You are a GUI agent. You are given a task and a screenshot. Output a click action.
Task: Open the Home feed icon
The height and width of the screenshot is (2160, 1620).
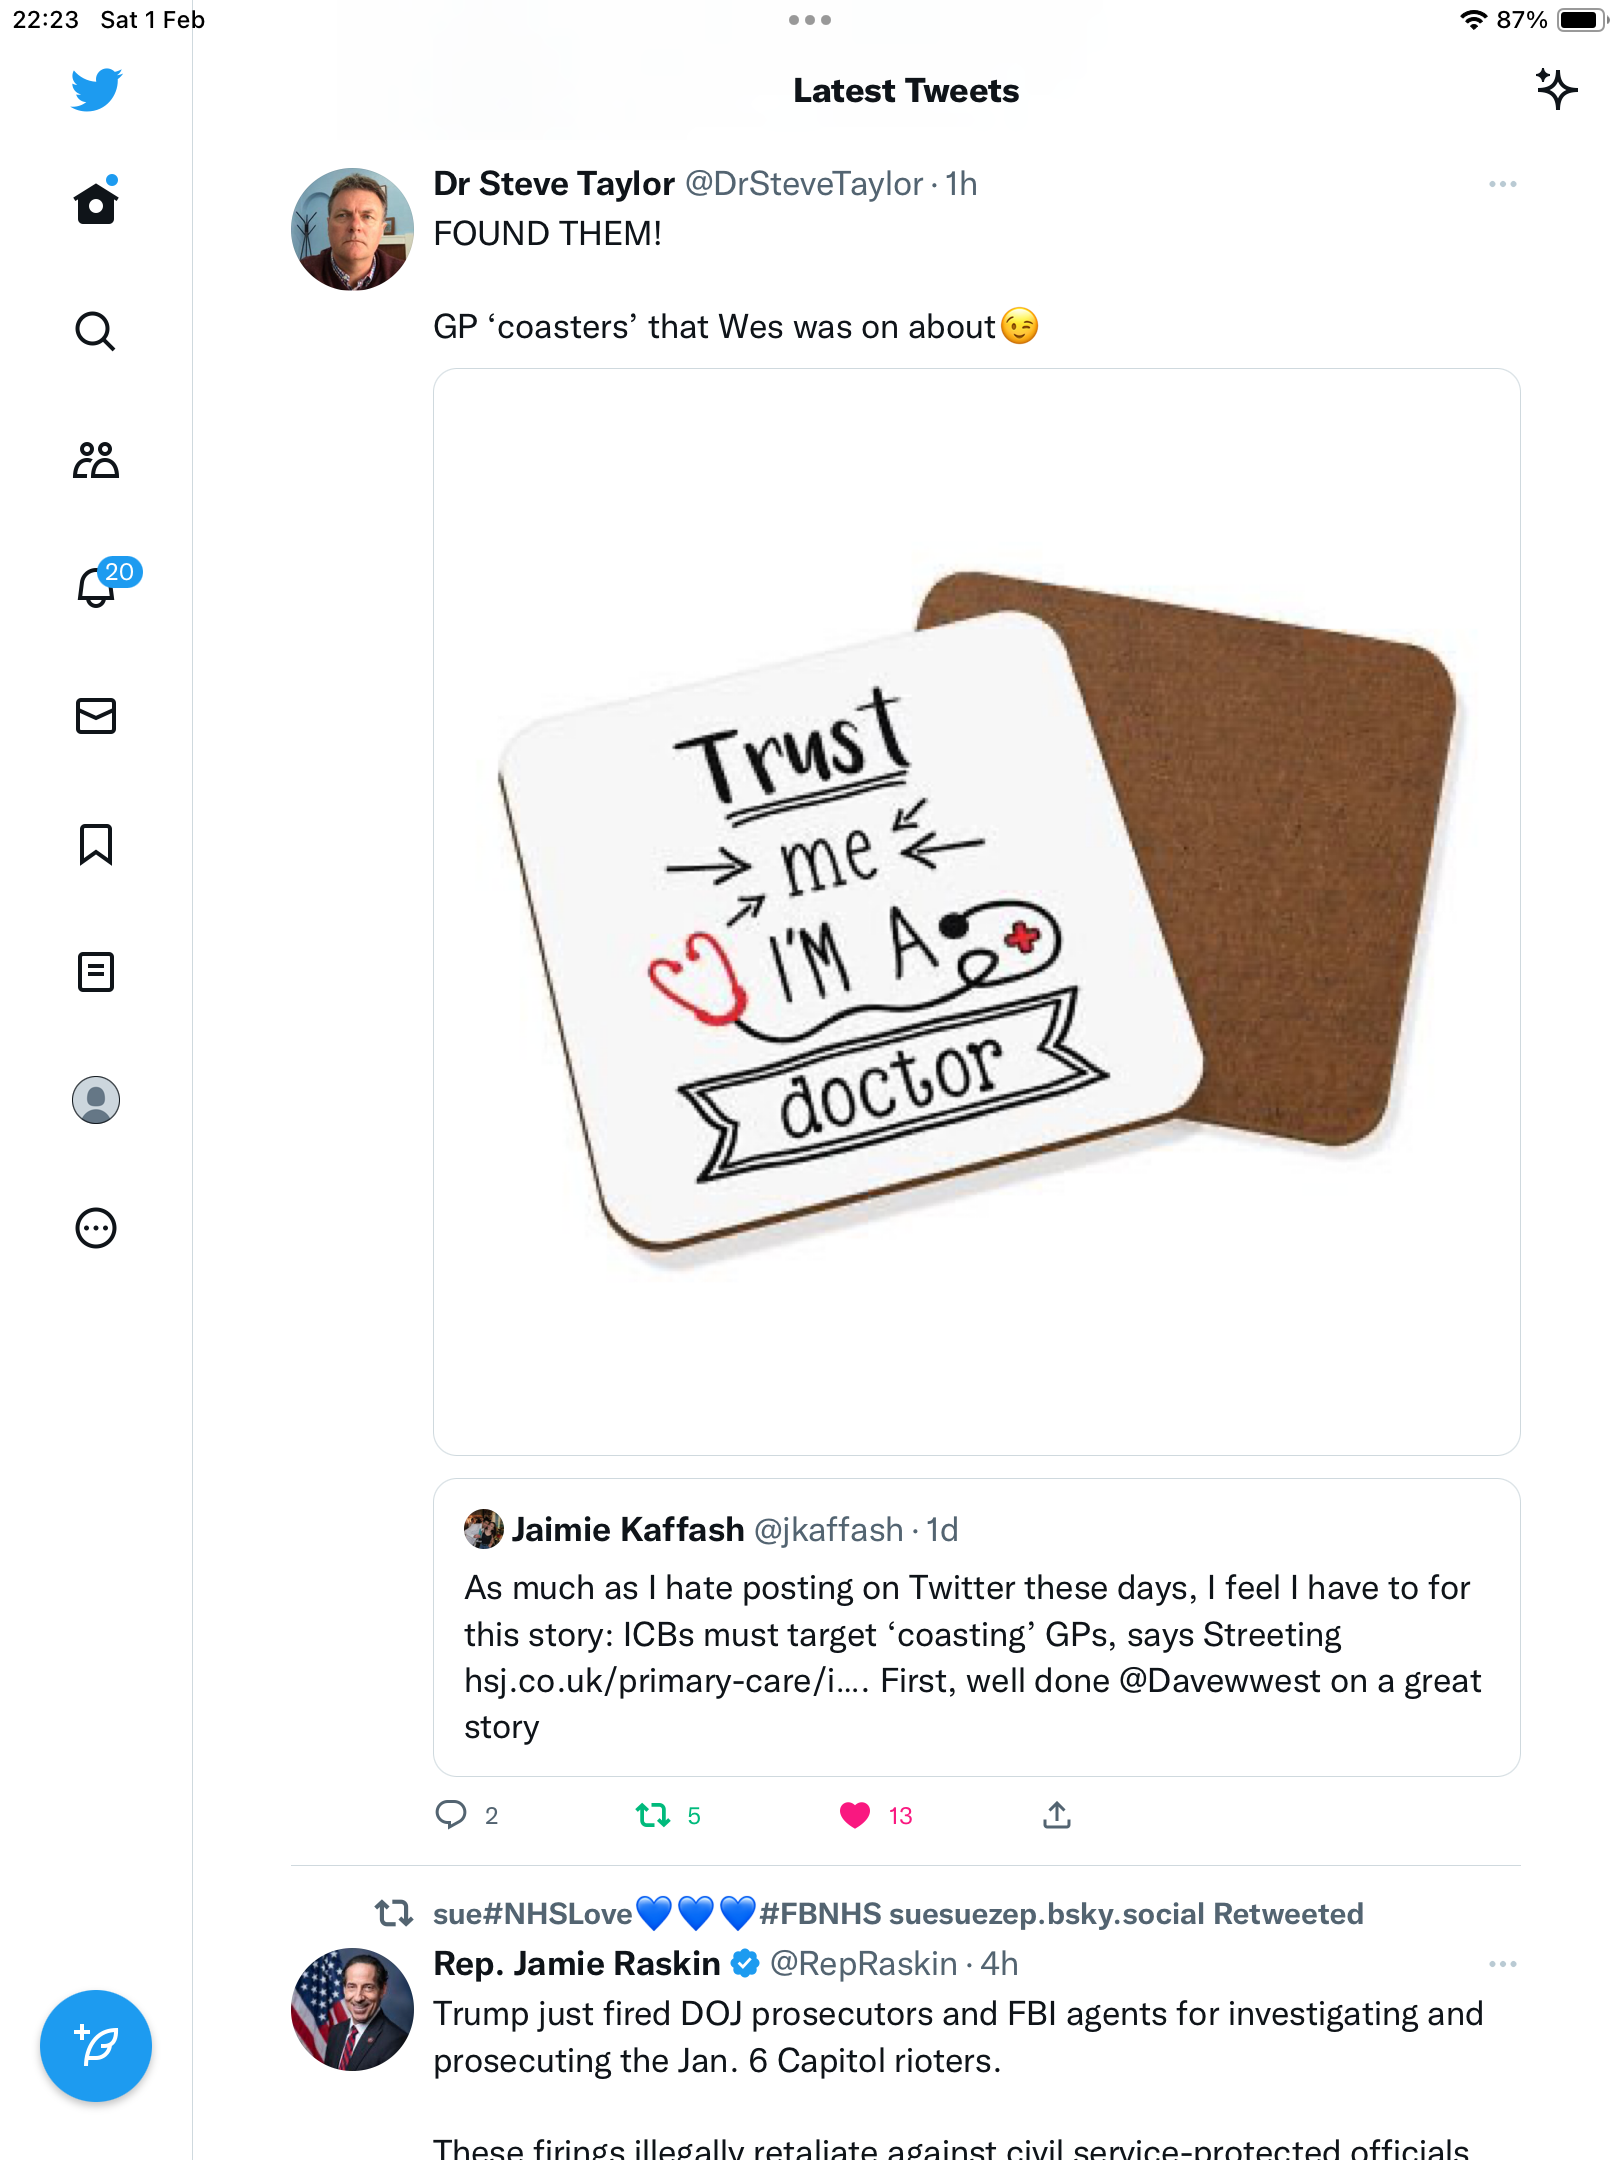pos(96,202)
